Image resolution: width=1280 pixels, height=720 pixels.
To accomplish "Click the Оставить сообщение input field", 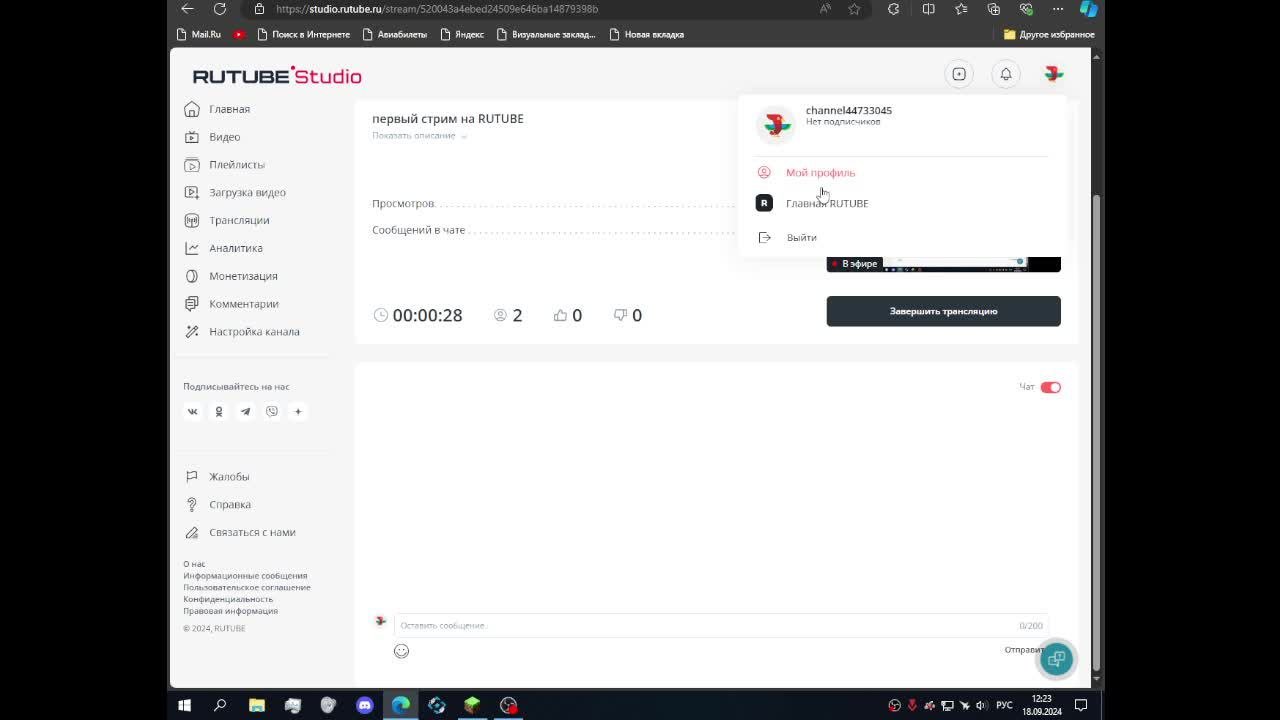I will coord(720,625).
